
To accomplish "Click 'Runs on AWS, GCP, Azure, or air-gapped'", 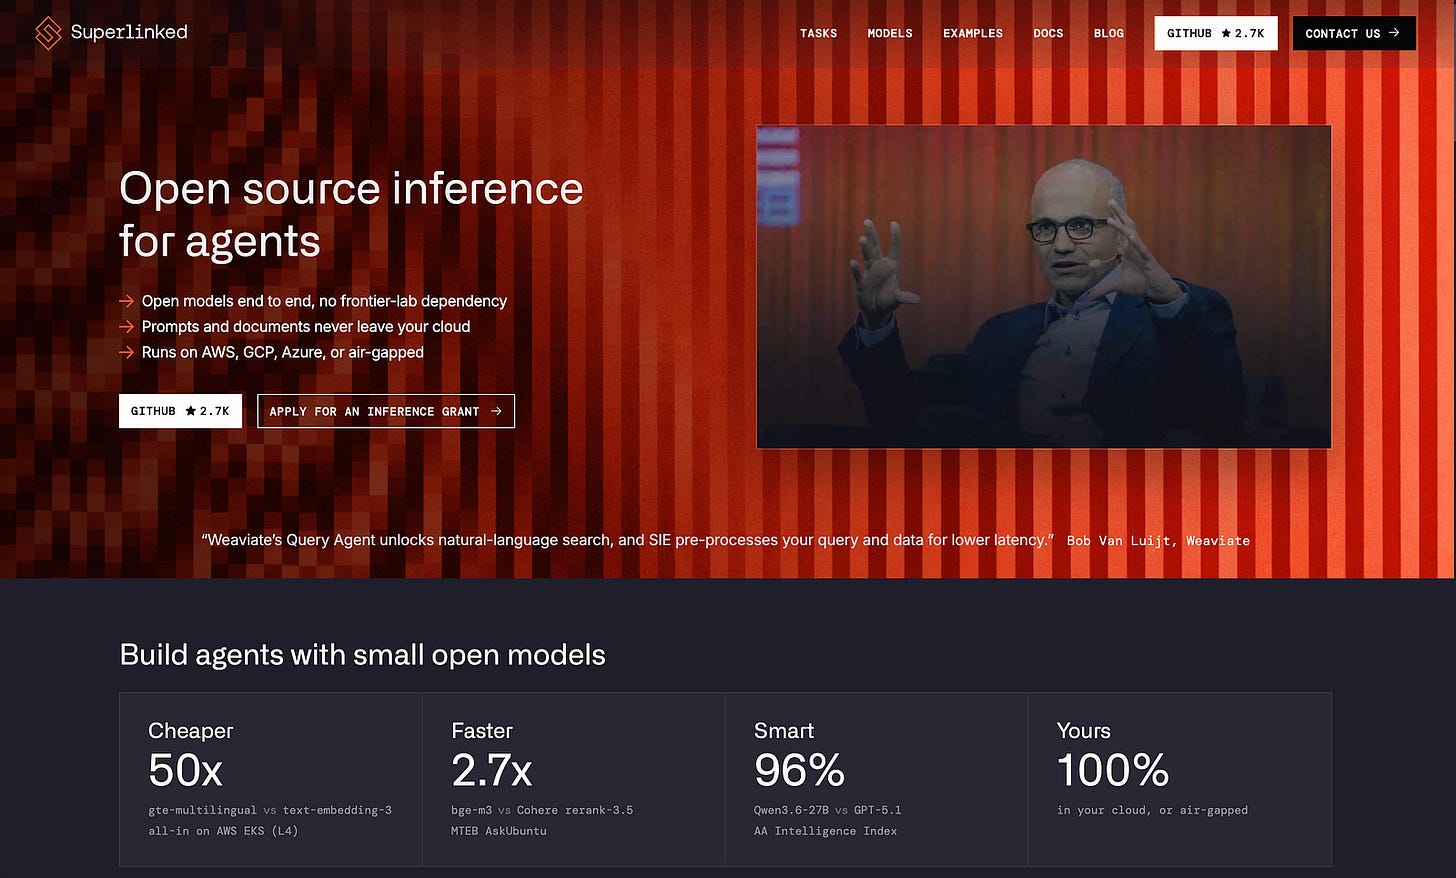I will pos(283,352).
